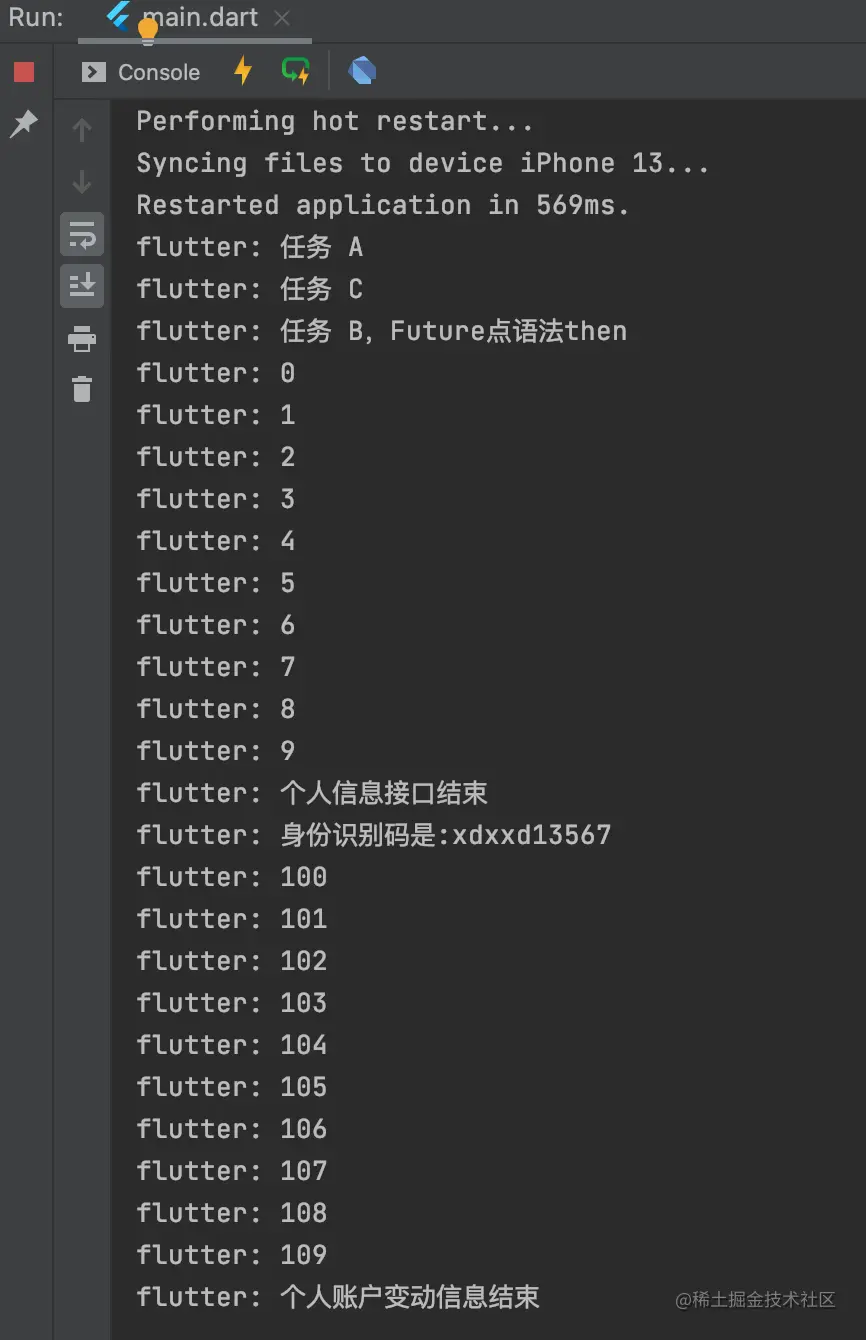Trigger Flutter Hot Reload lightning icon

[x=243, y=71]
